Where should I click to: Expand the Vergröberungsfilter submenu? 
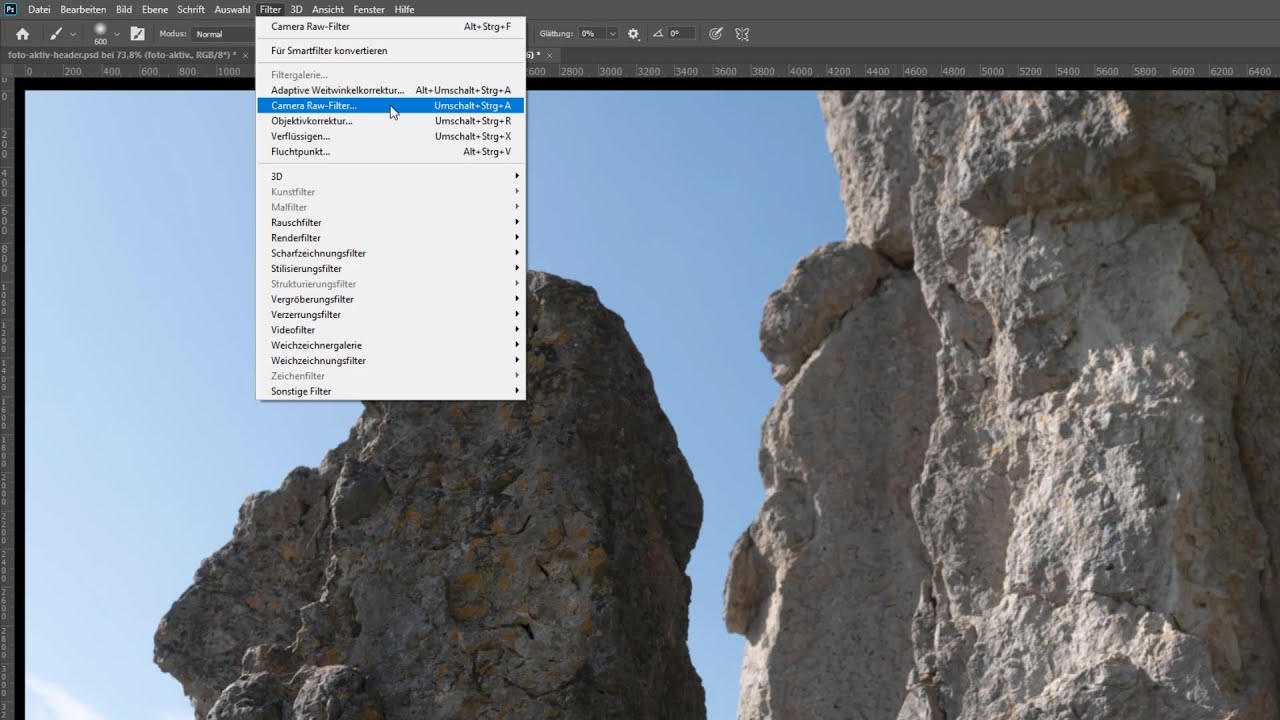click(390, 299)
